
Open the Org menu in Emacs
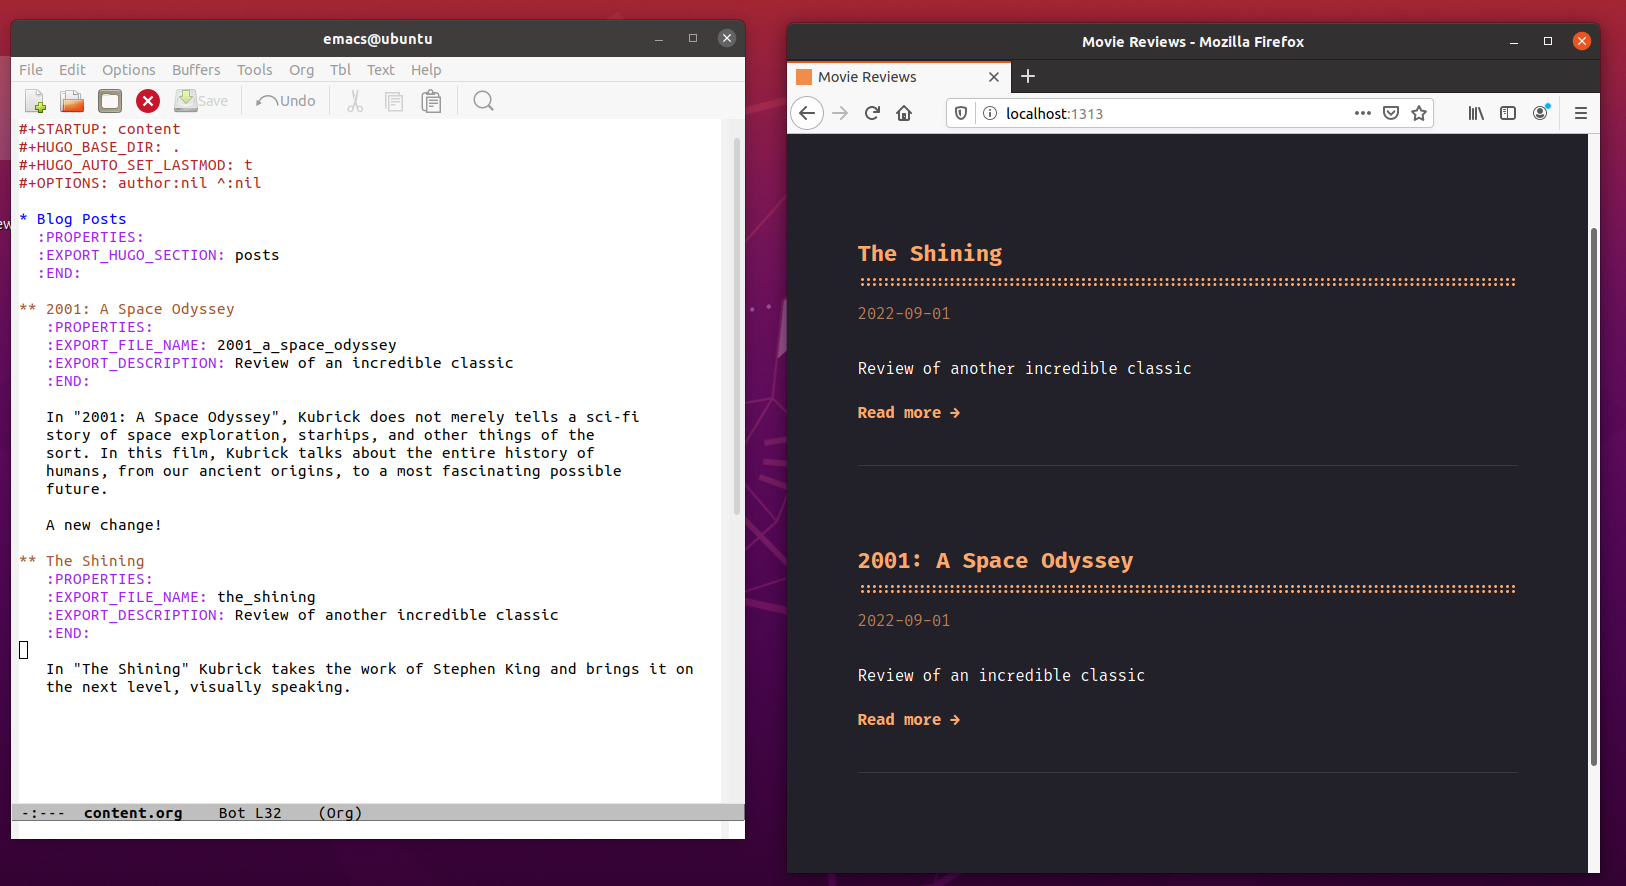tap(301, 70)
